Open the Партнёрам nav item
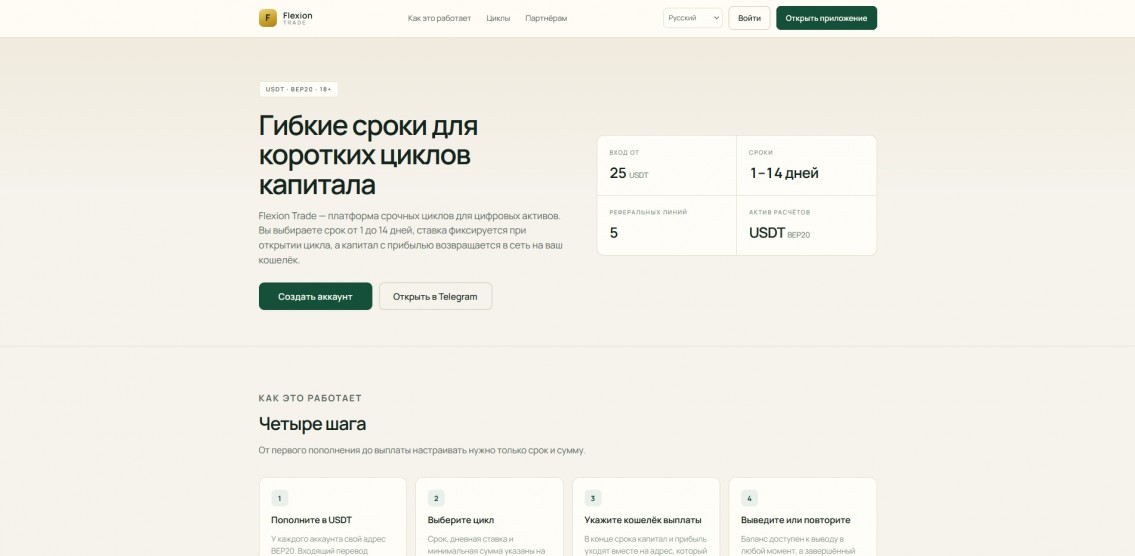The width and height of the screenshot is (1135, 556). [547, 18]
